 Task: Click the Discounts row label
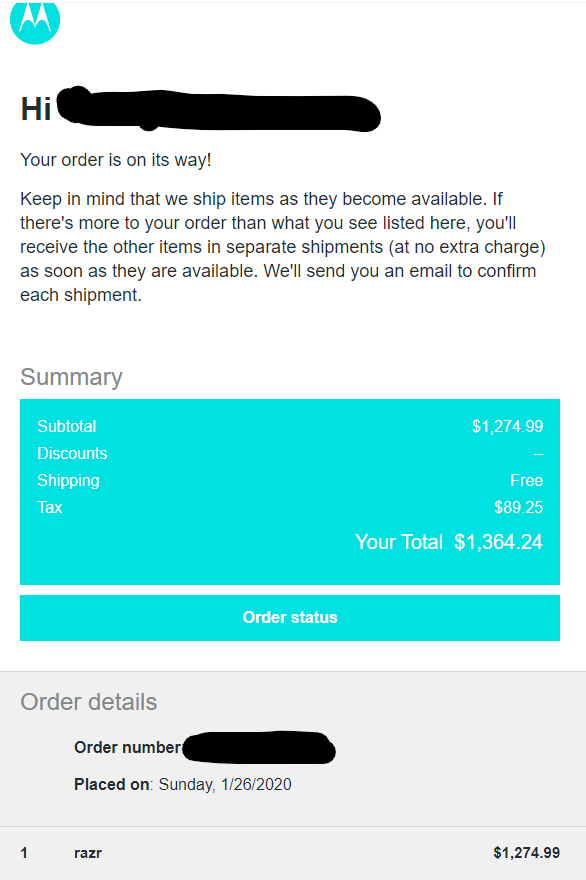(72, 453)
